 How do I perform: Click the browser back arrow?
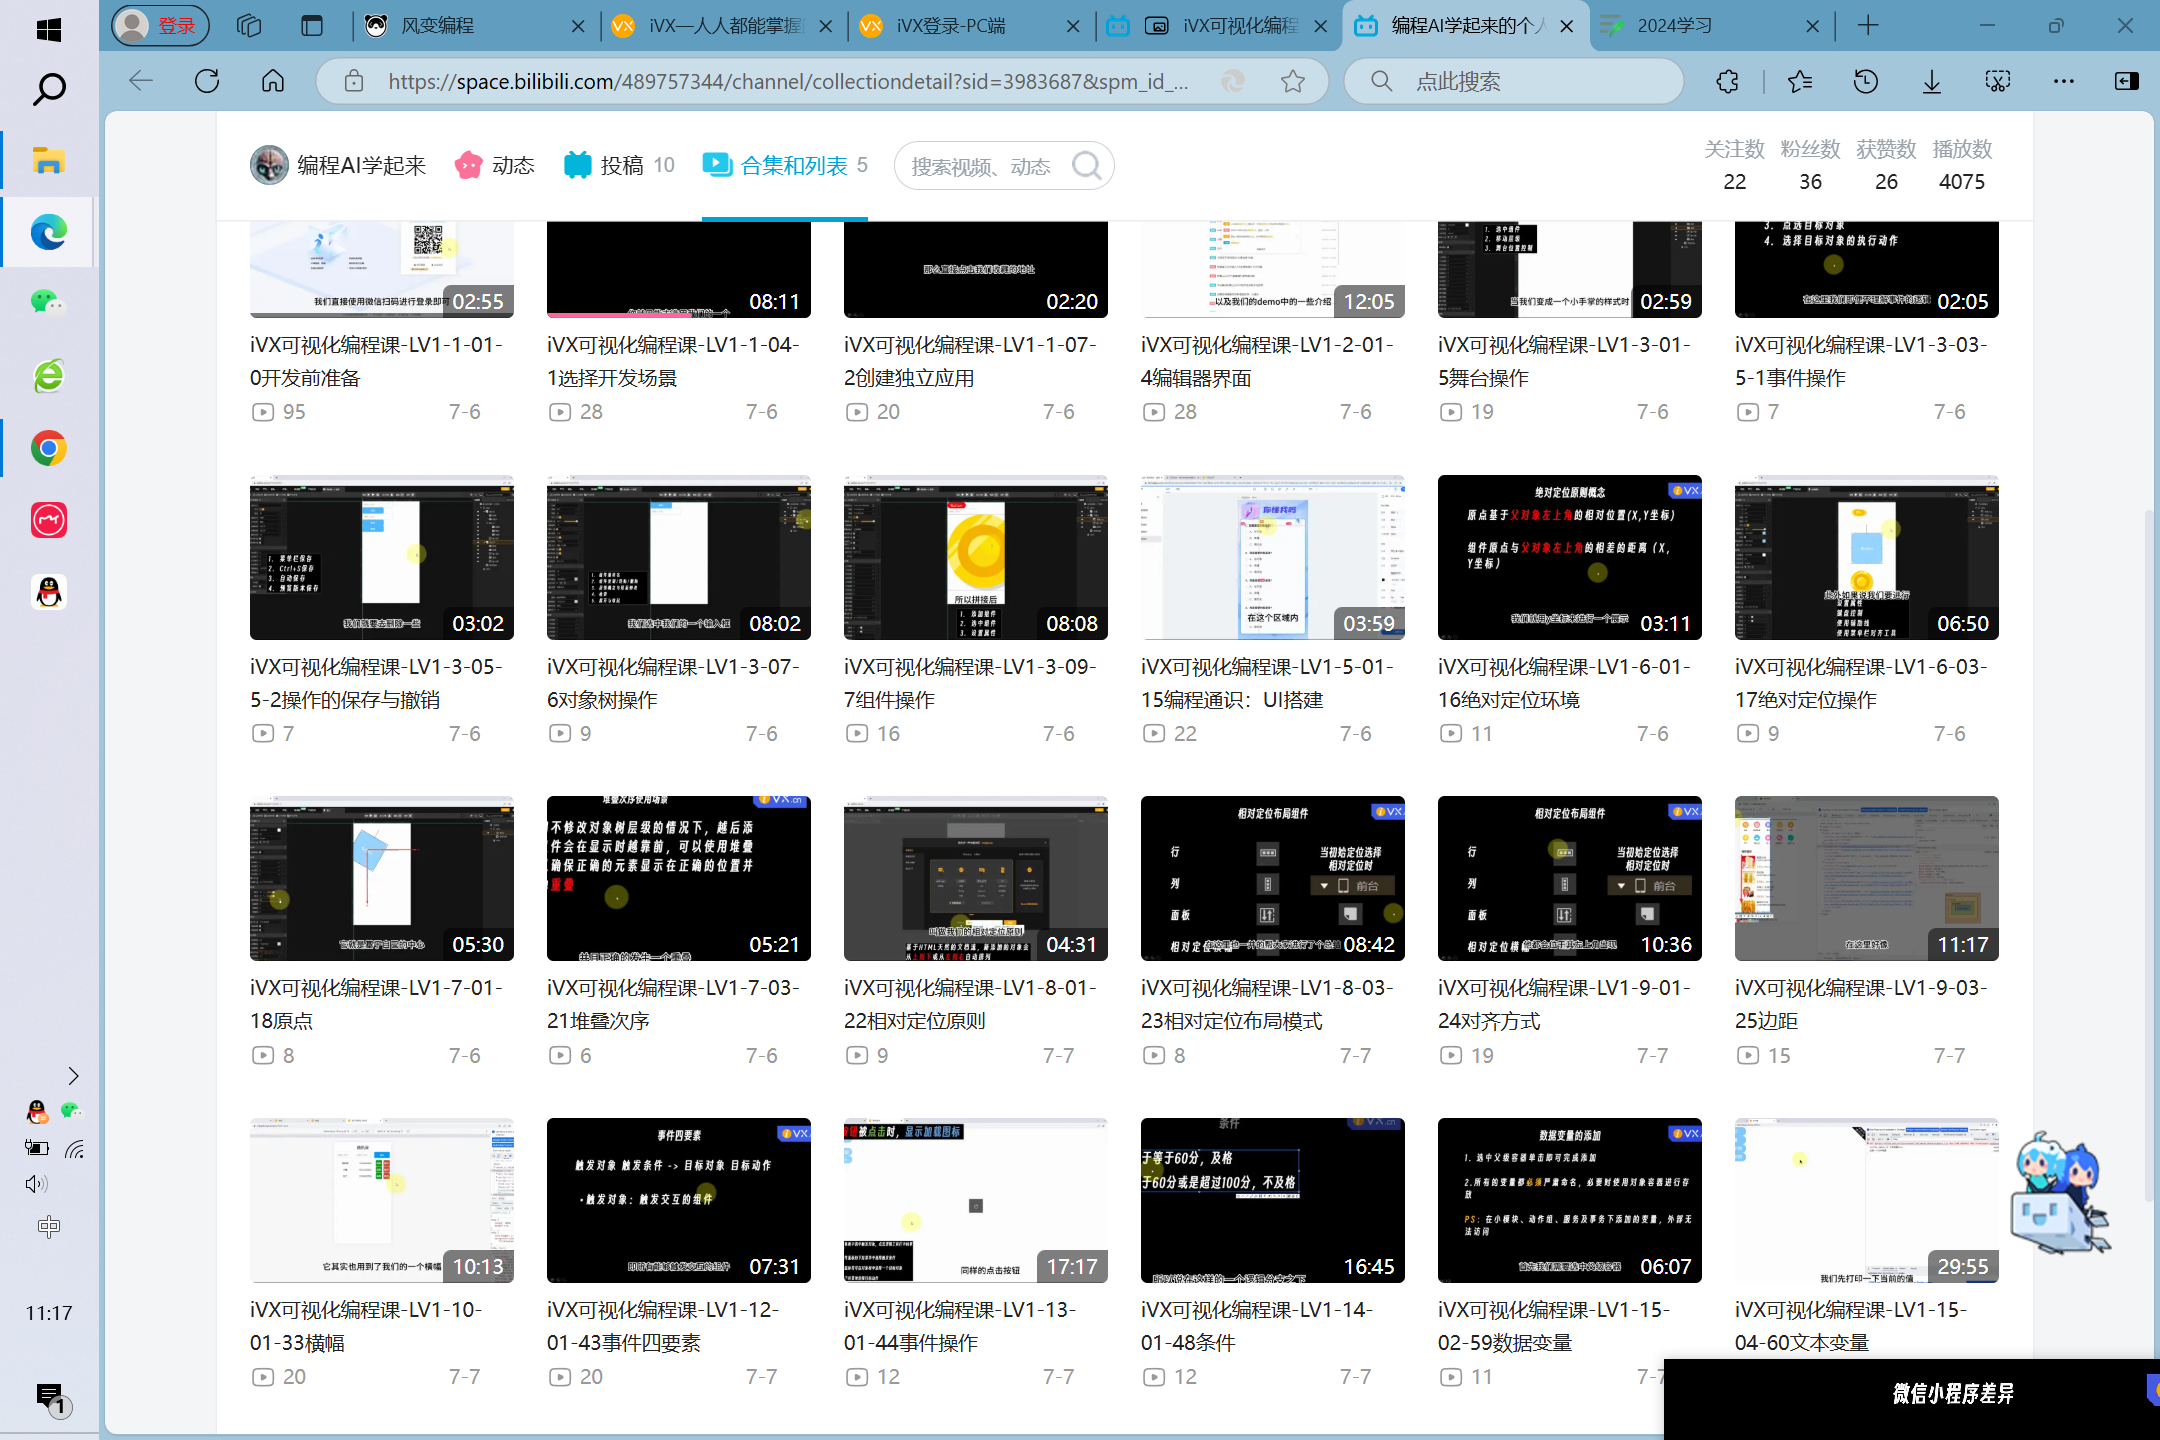(x=141, y=81)
